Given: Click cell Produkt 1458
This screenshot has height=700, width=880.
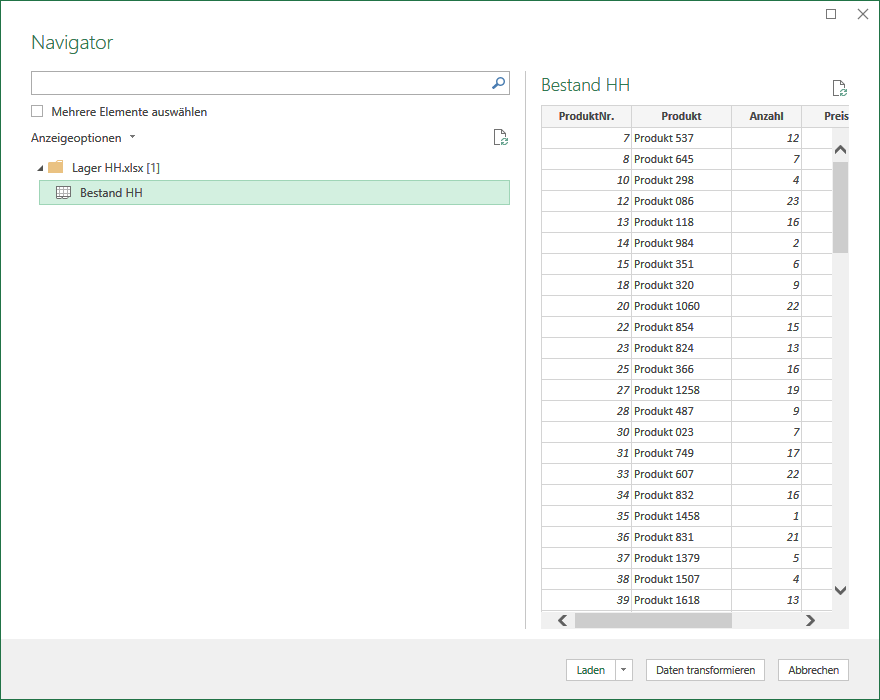Looking at the screenshot, I should [x=681, y=516].
